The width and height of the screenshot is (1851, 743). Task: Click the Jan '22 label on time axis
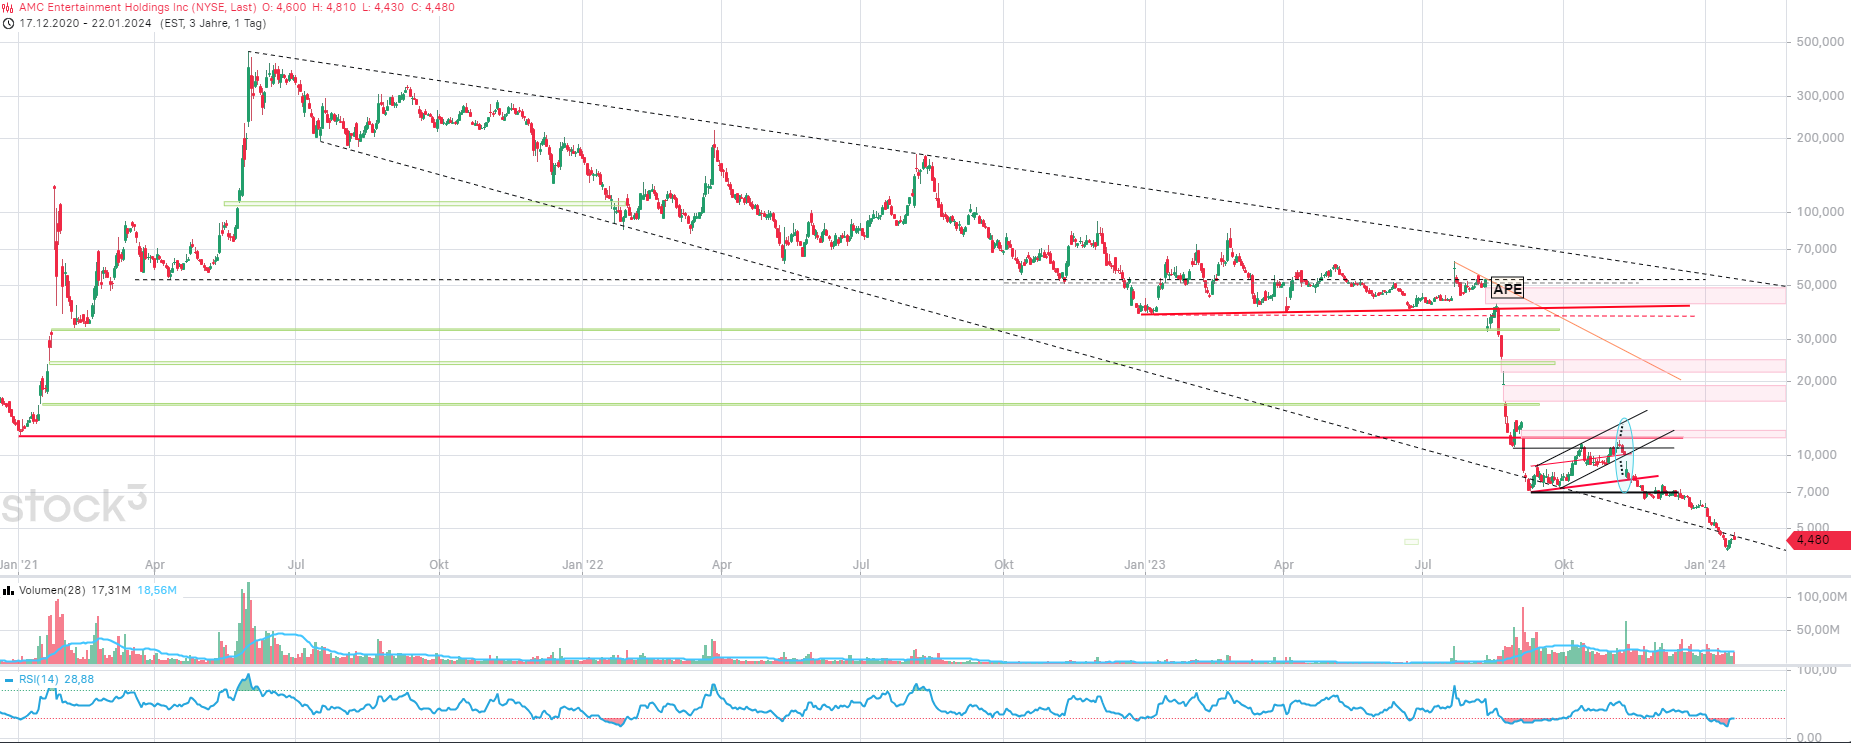[x=582, y=565]
